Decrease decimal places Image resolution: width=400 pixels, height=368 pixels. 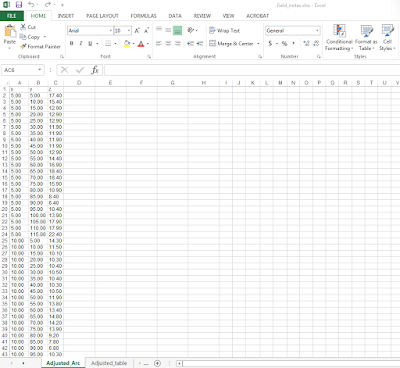click(316, 43)
